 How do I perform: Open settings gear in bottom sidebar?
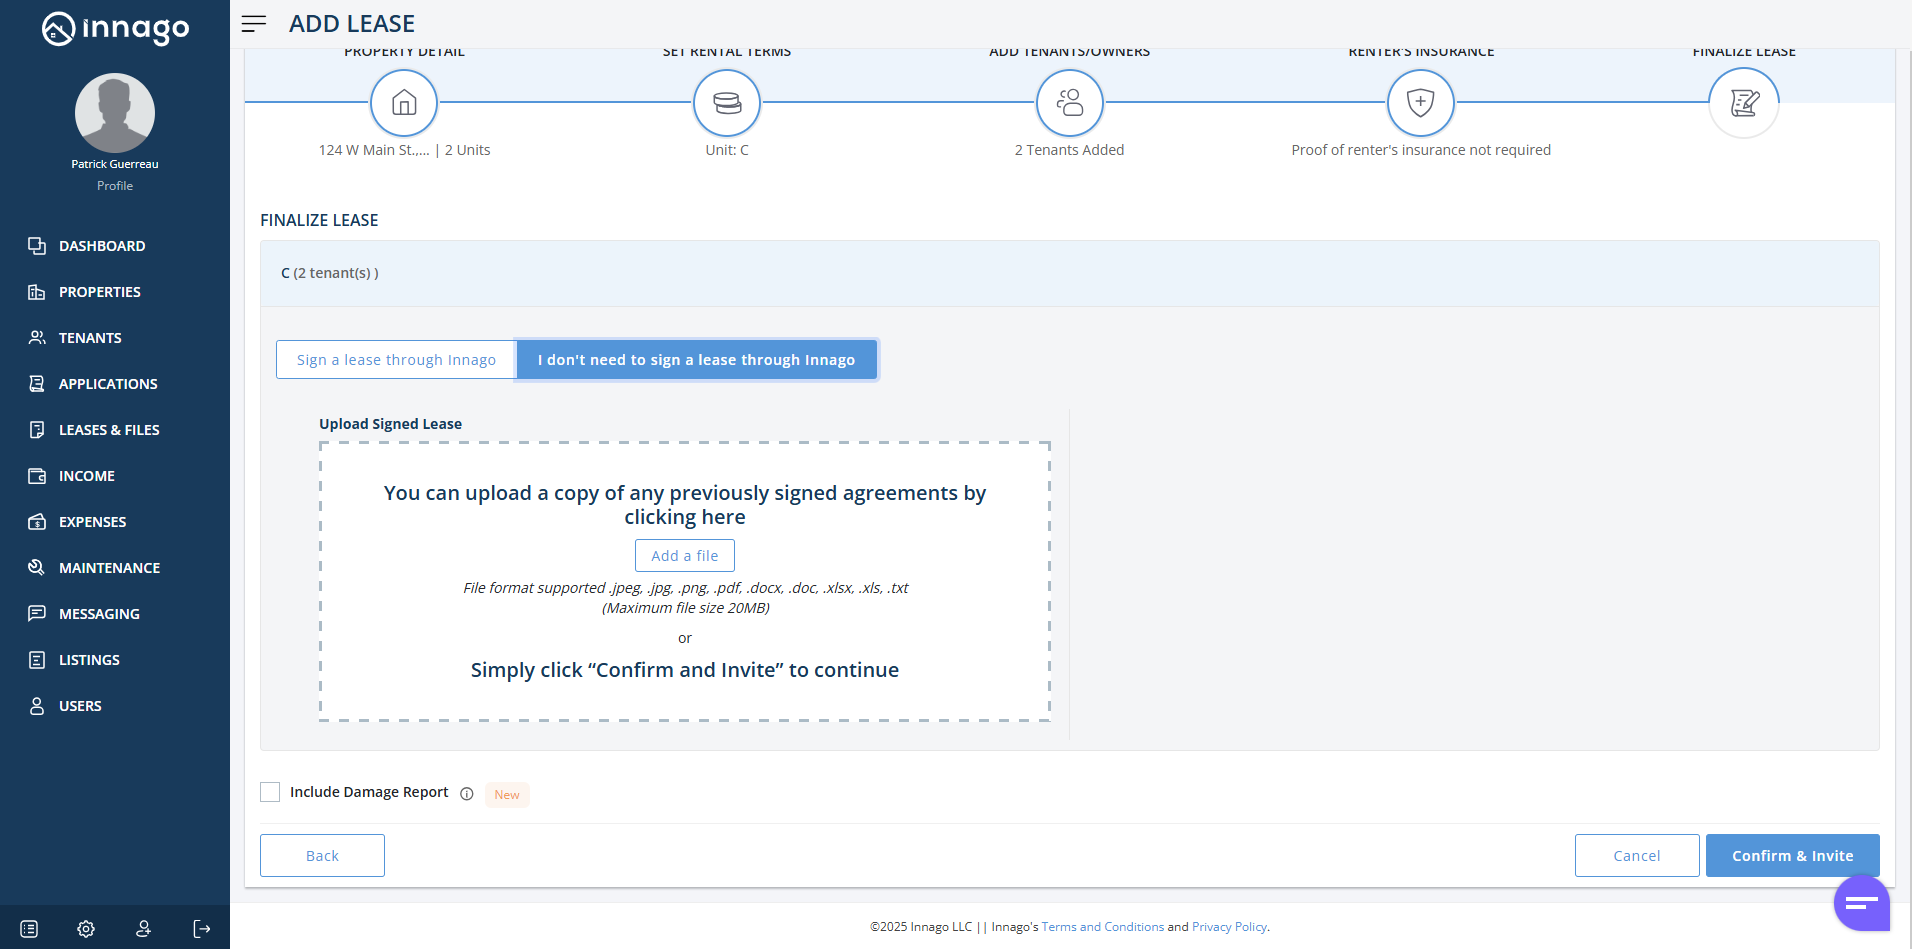pos(86,929)
